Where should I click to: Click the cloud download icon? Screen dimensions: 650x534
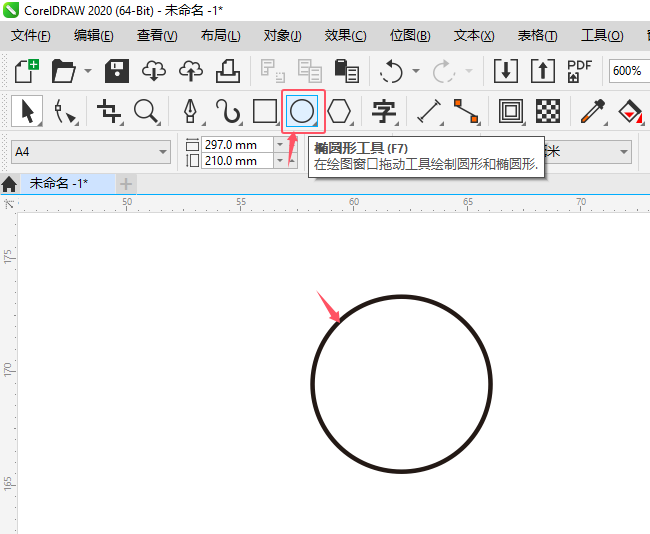click(154, 71)
